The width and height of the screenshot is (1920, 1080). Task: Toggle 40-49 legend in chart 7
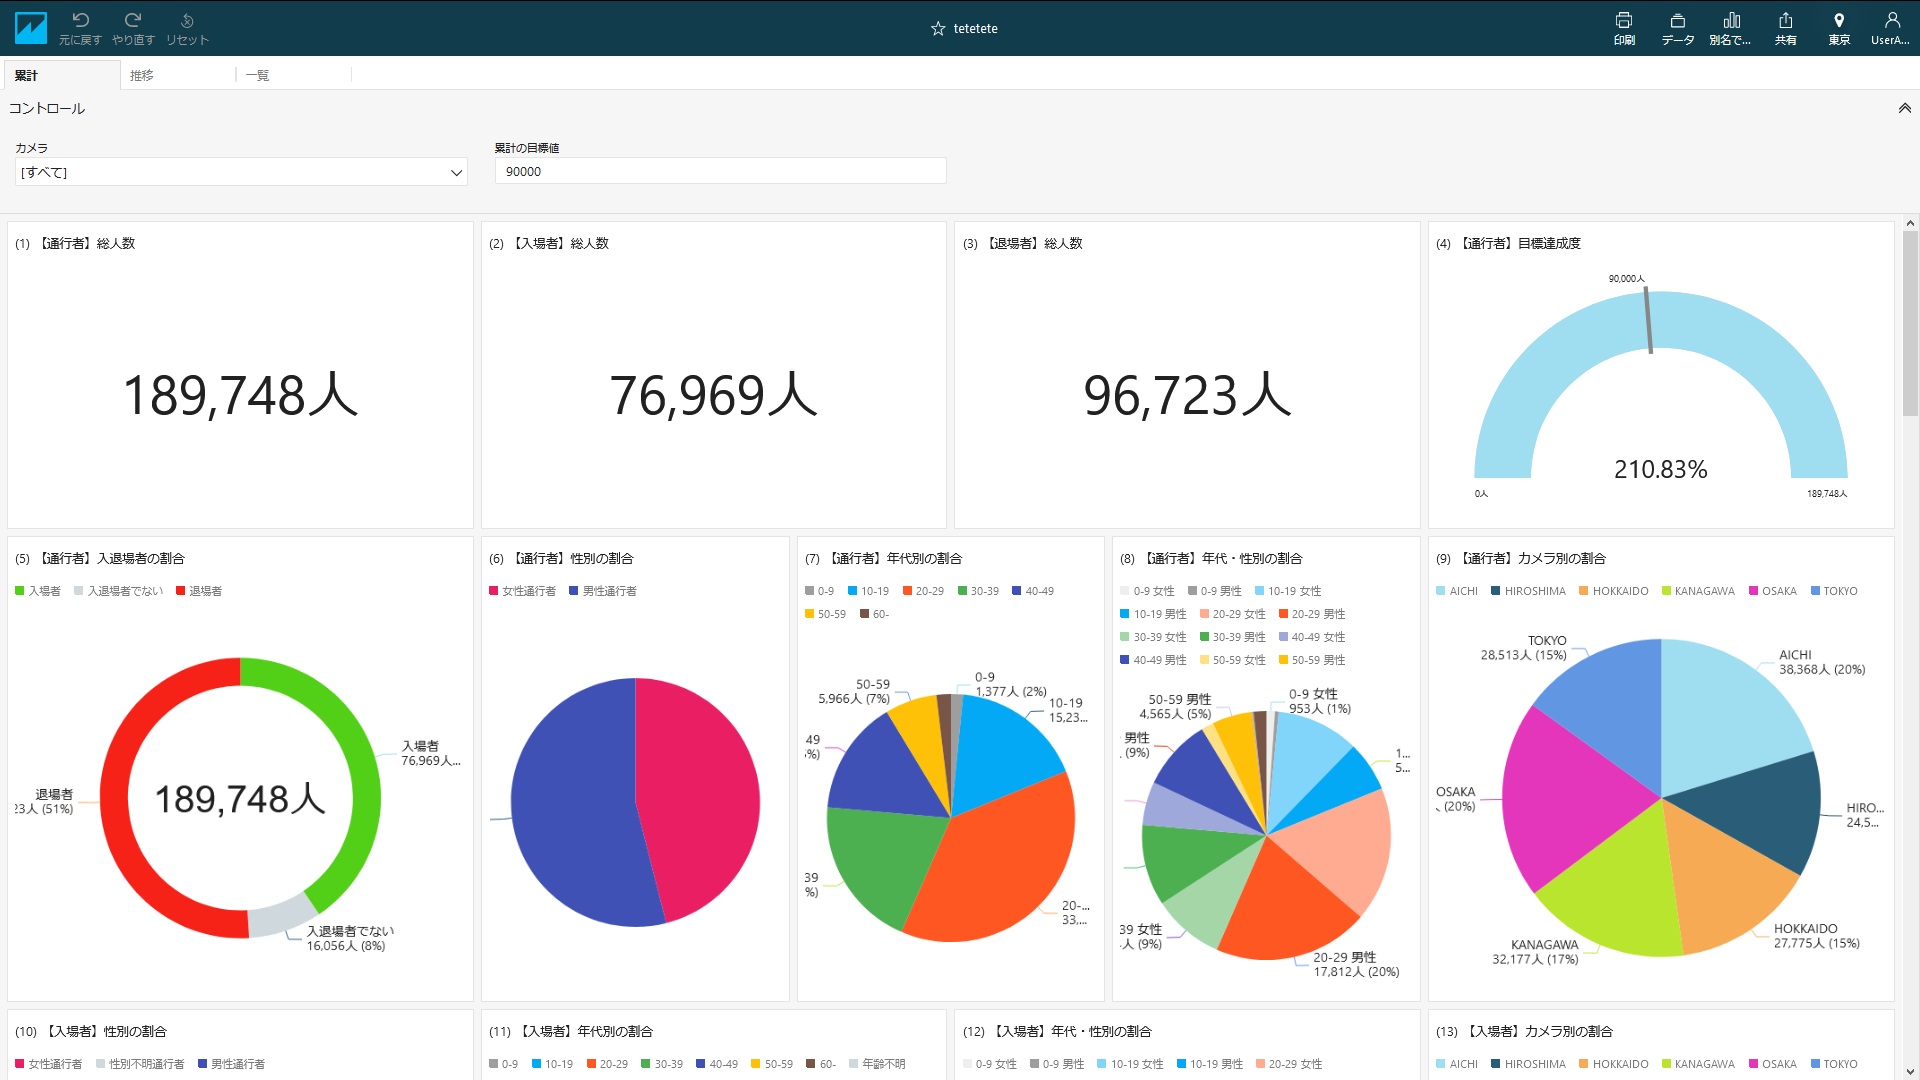1033,591
